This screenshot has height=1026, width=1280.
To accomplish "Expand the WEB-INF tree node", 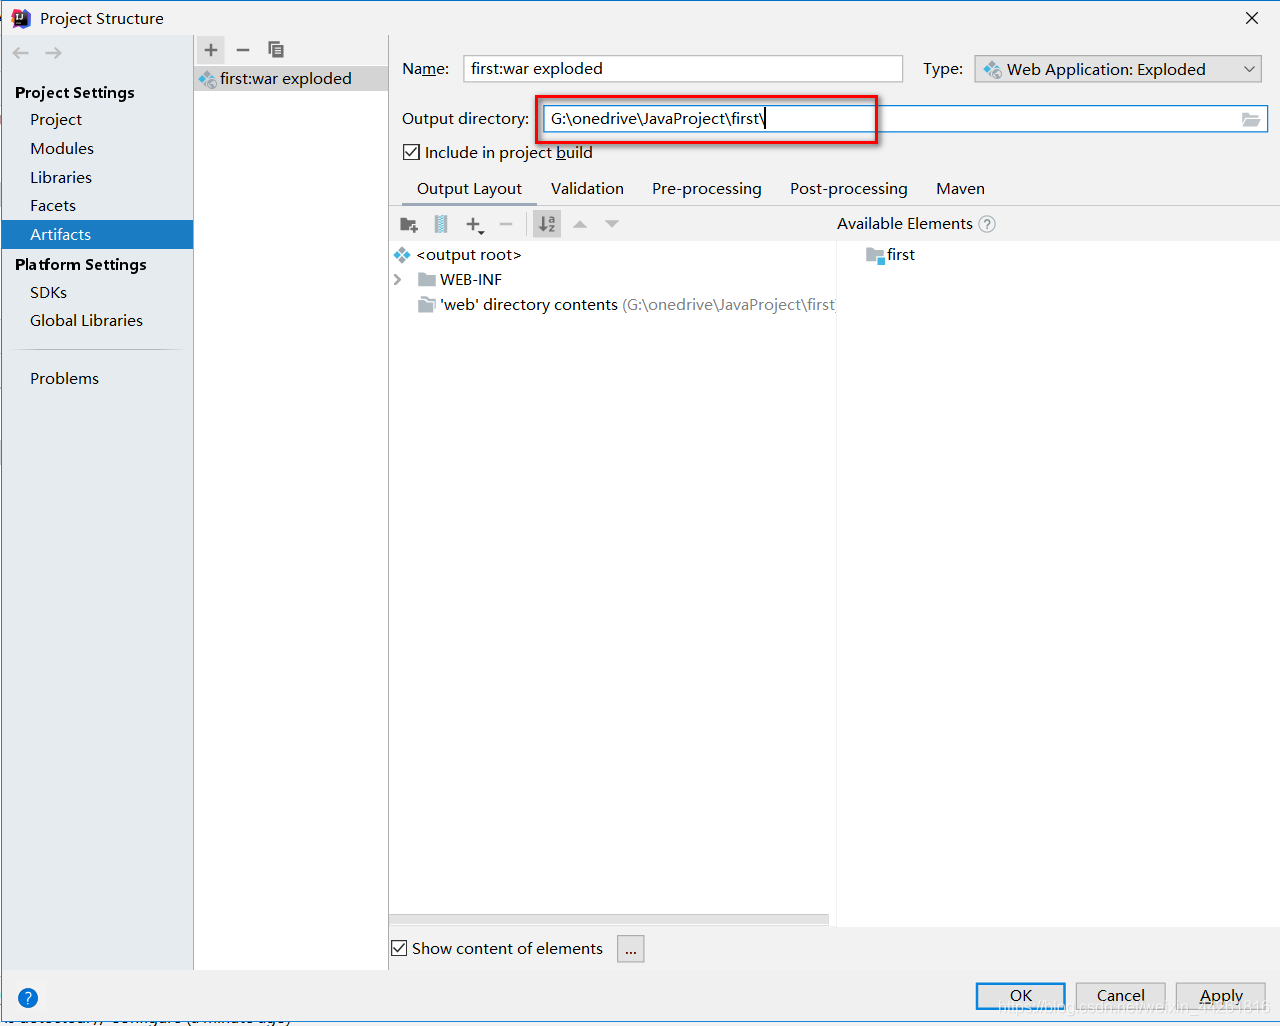I will pyautogui.click(x=398, y=280).
